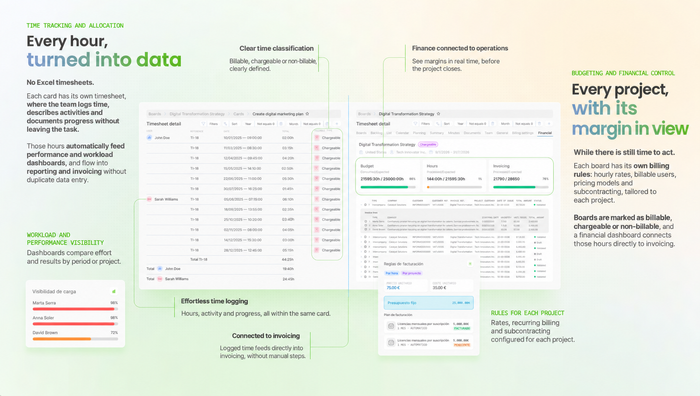Click John Doe's avatar in the Total row
Screen dimensions: 700x396
point(159,269)
